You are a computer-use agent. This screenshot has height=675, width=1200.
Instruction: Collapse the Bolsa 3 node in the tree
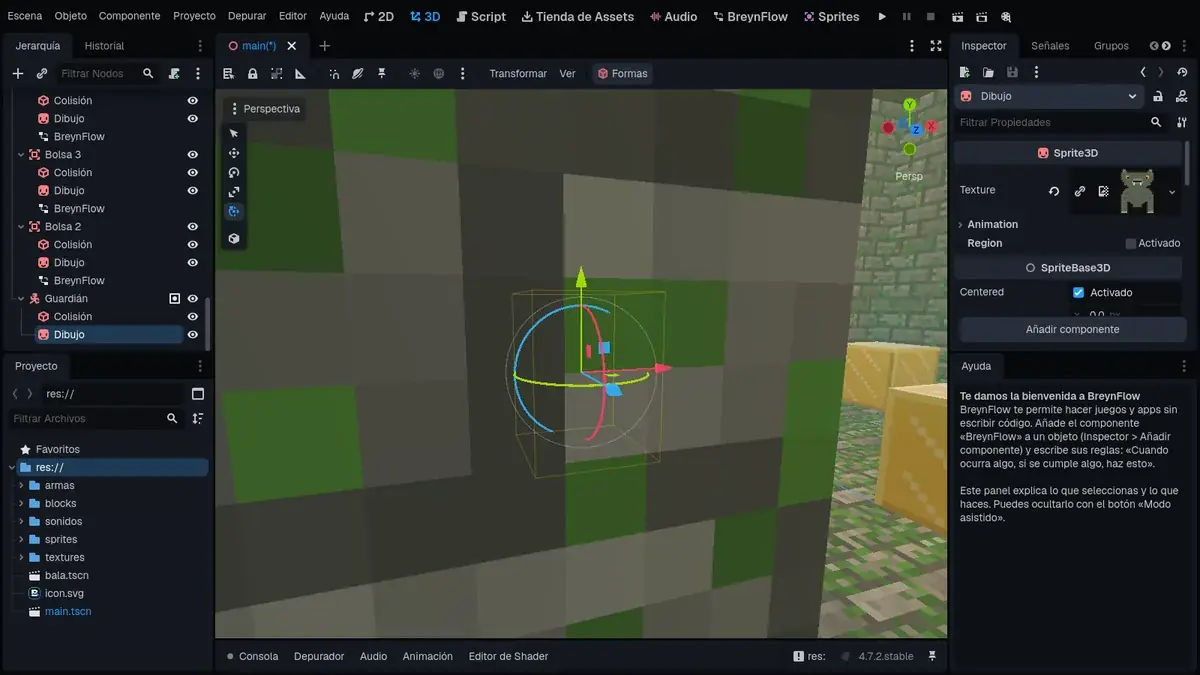pyautogui.click(x=21, y=155)
